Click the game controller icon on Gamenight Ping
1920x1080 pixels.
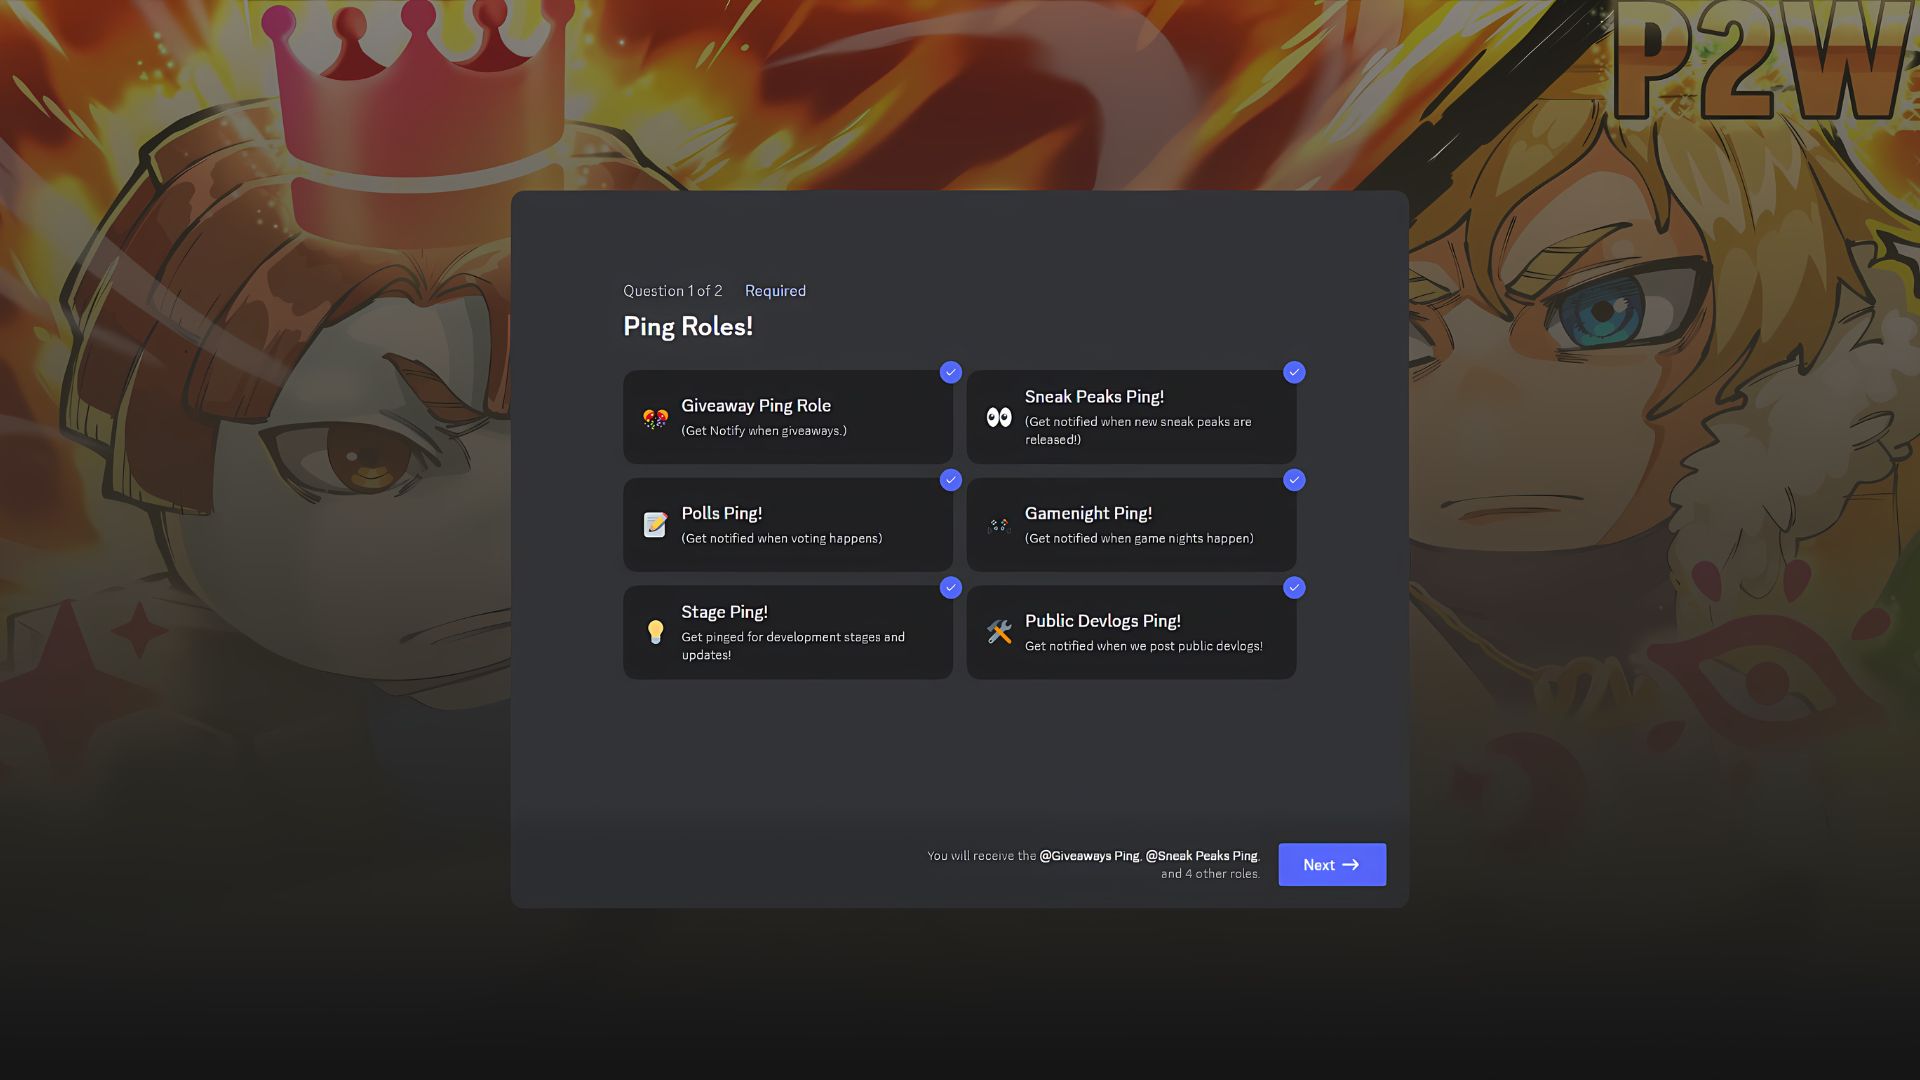[998, 525]
